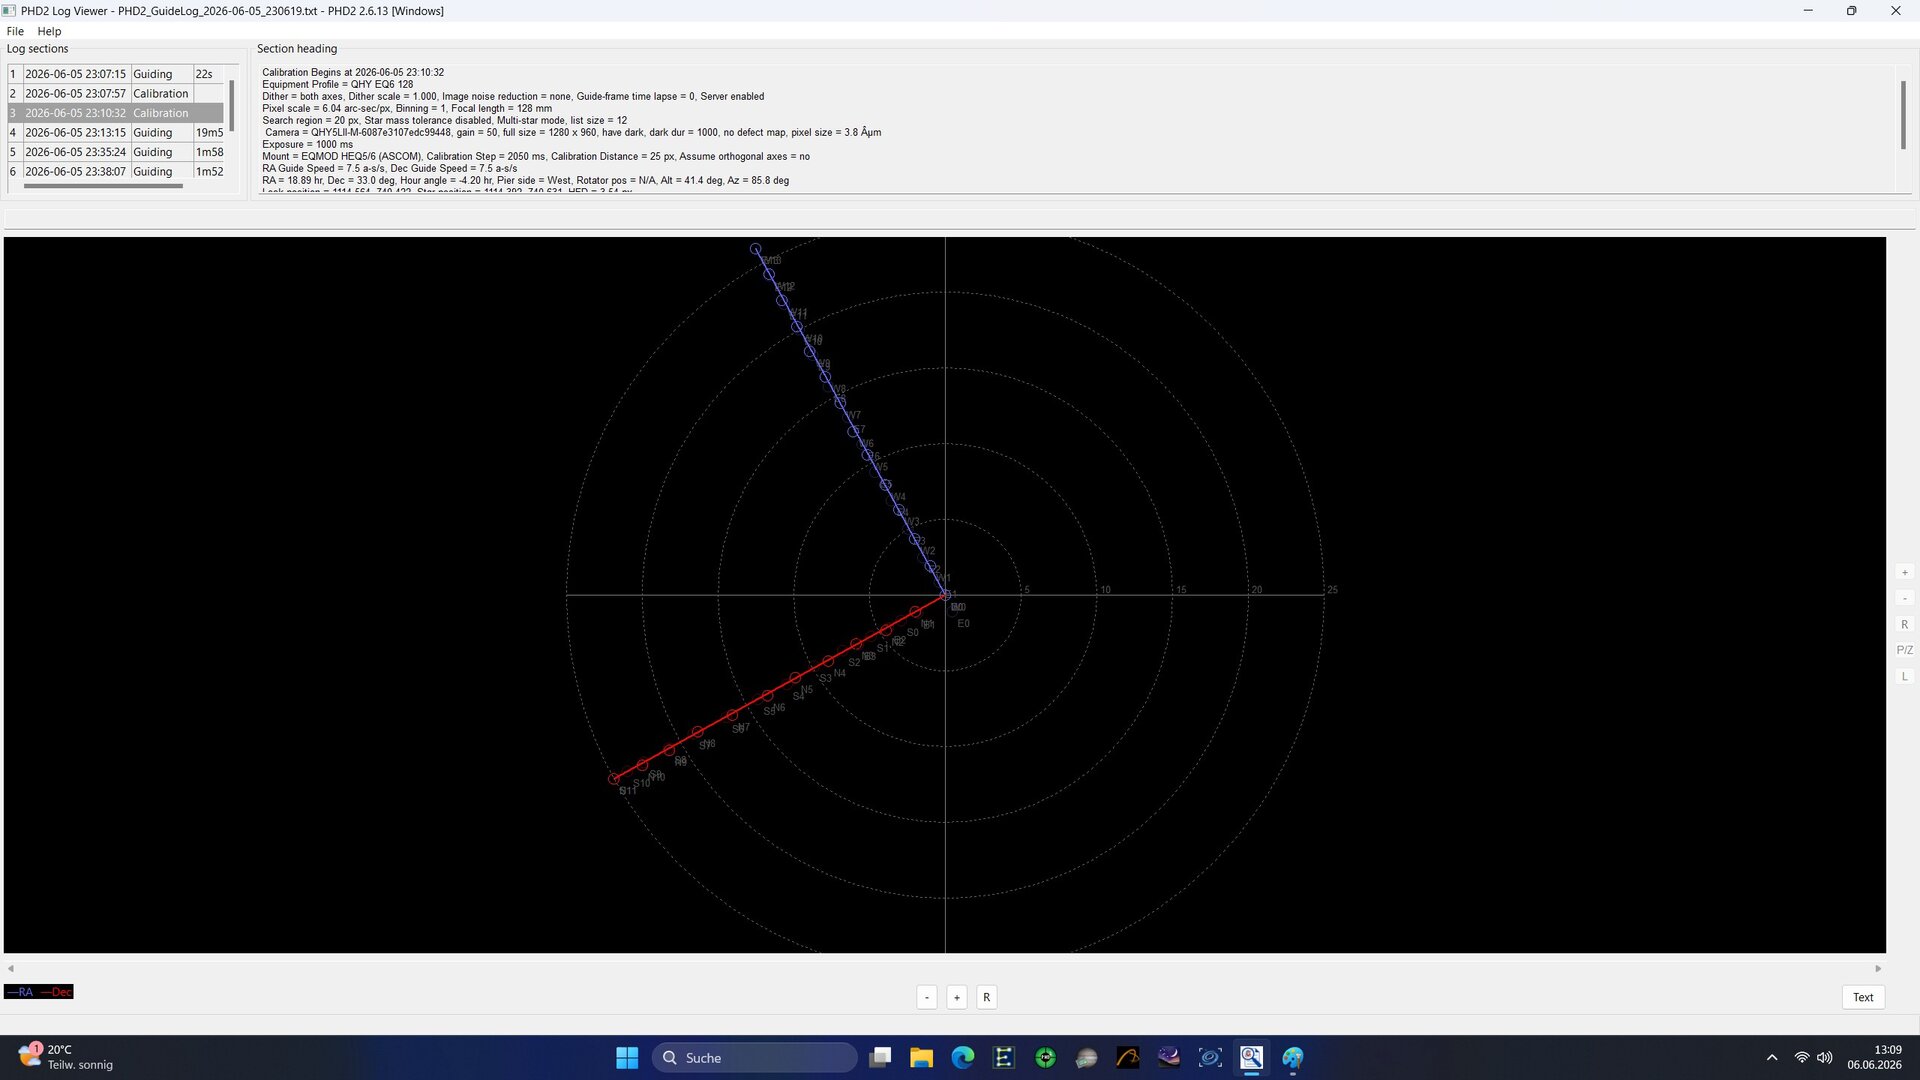Screen dimensions: 1920x1080
Task: Open the planet sphere app in taskbar
Action: coord(1086,1058)
